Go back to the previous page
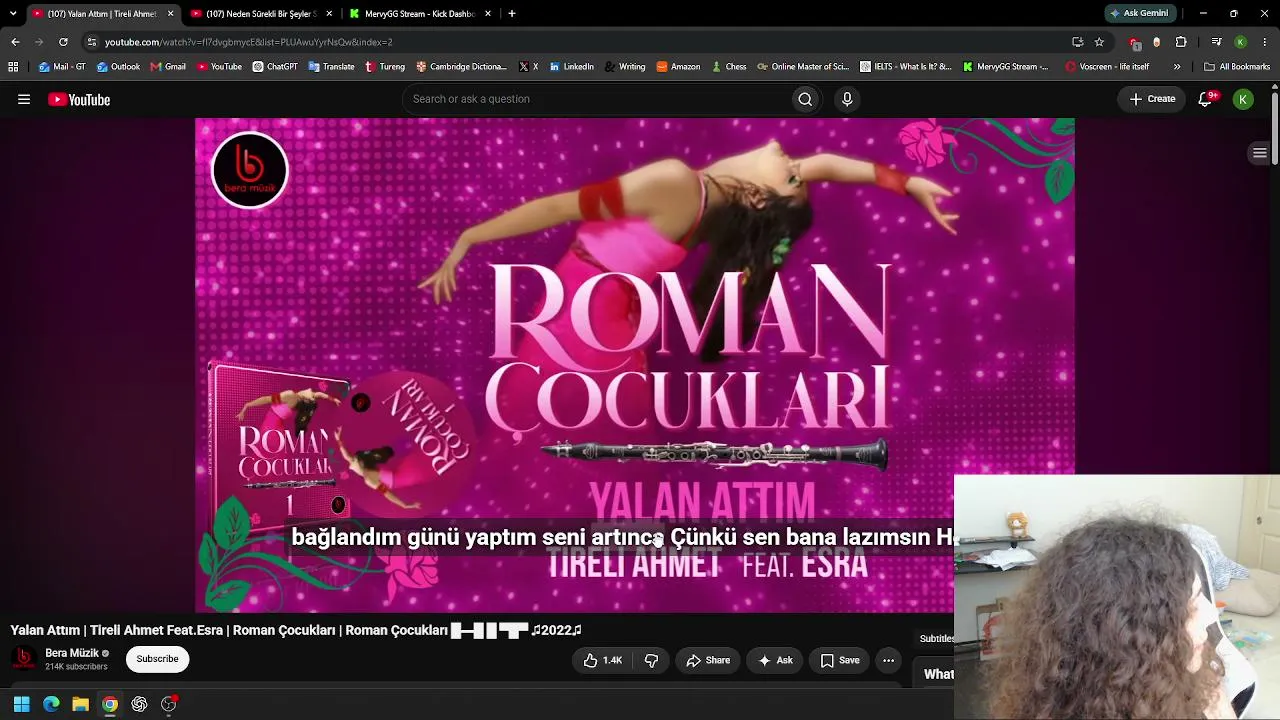The width and height of the screenshot is (1280, 720). pos(15,42)
